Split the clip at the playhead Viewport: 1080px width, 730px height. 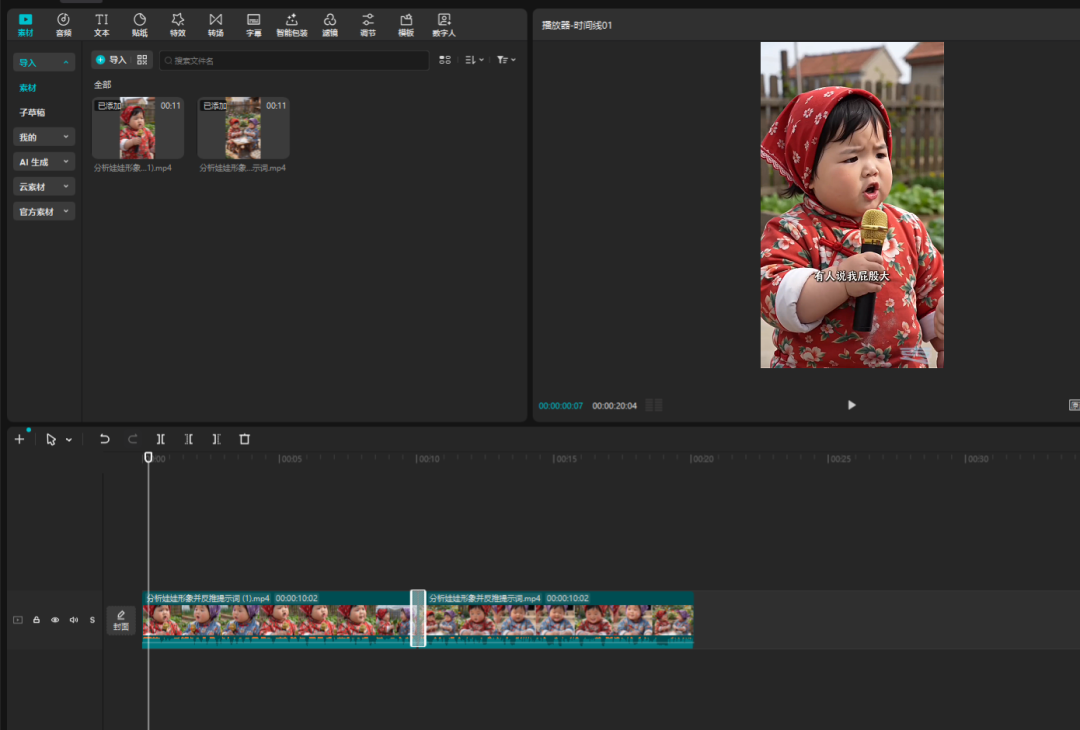(160, 439)
